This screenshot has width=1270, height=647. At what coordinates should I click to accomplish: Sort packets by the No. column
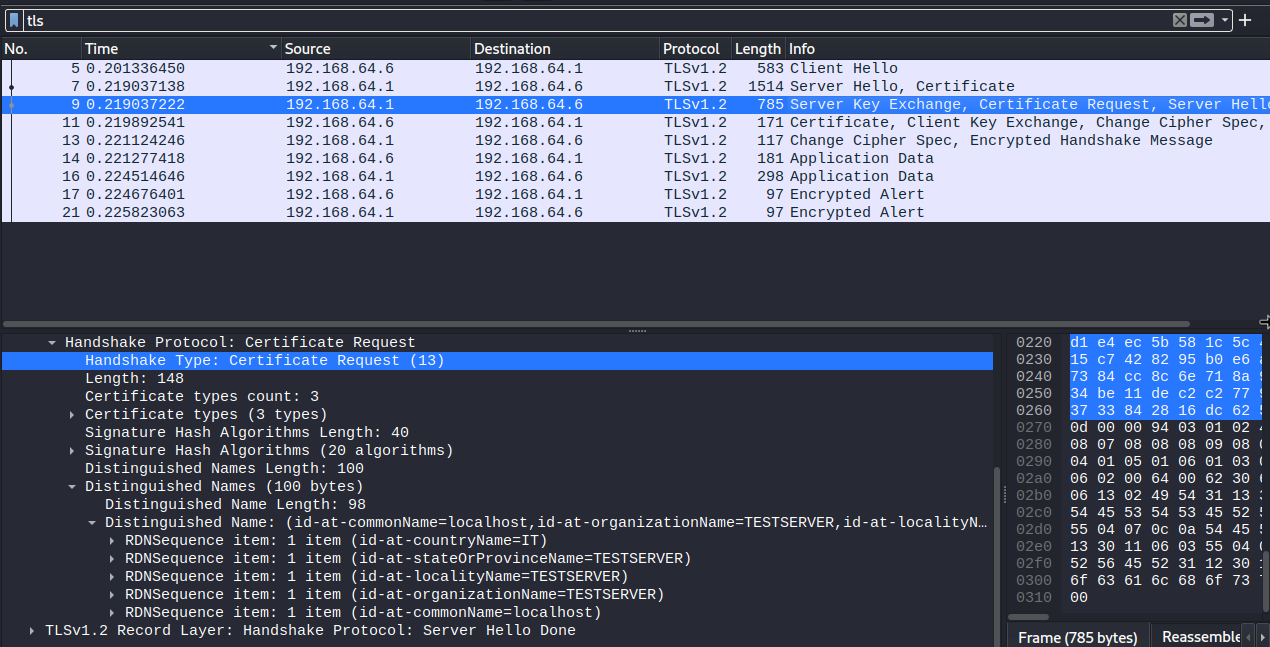(x=41, y=48)
